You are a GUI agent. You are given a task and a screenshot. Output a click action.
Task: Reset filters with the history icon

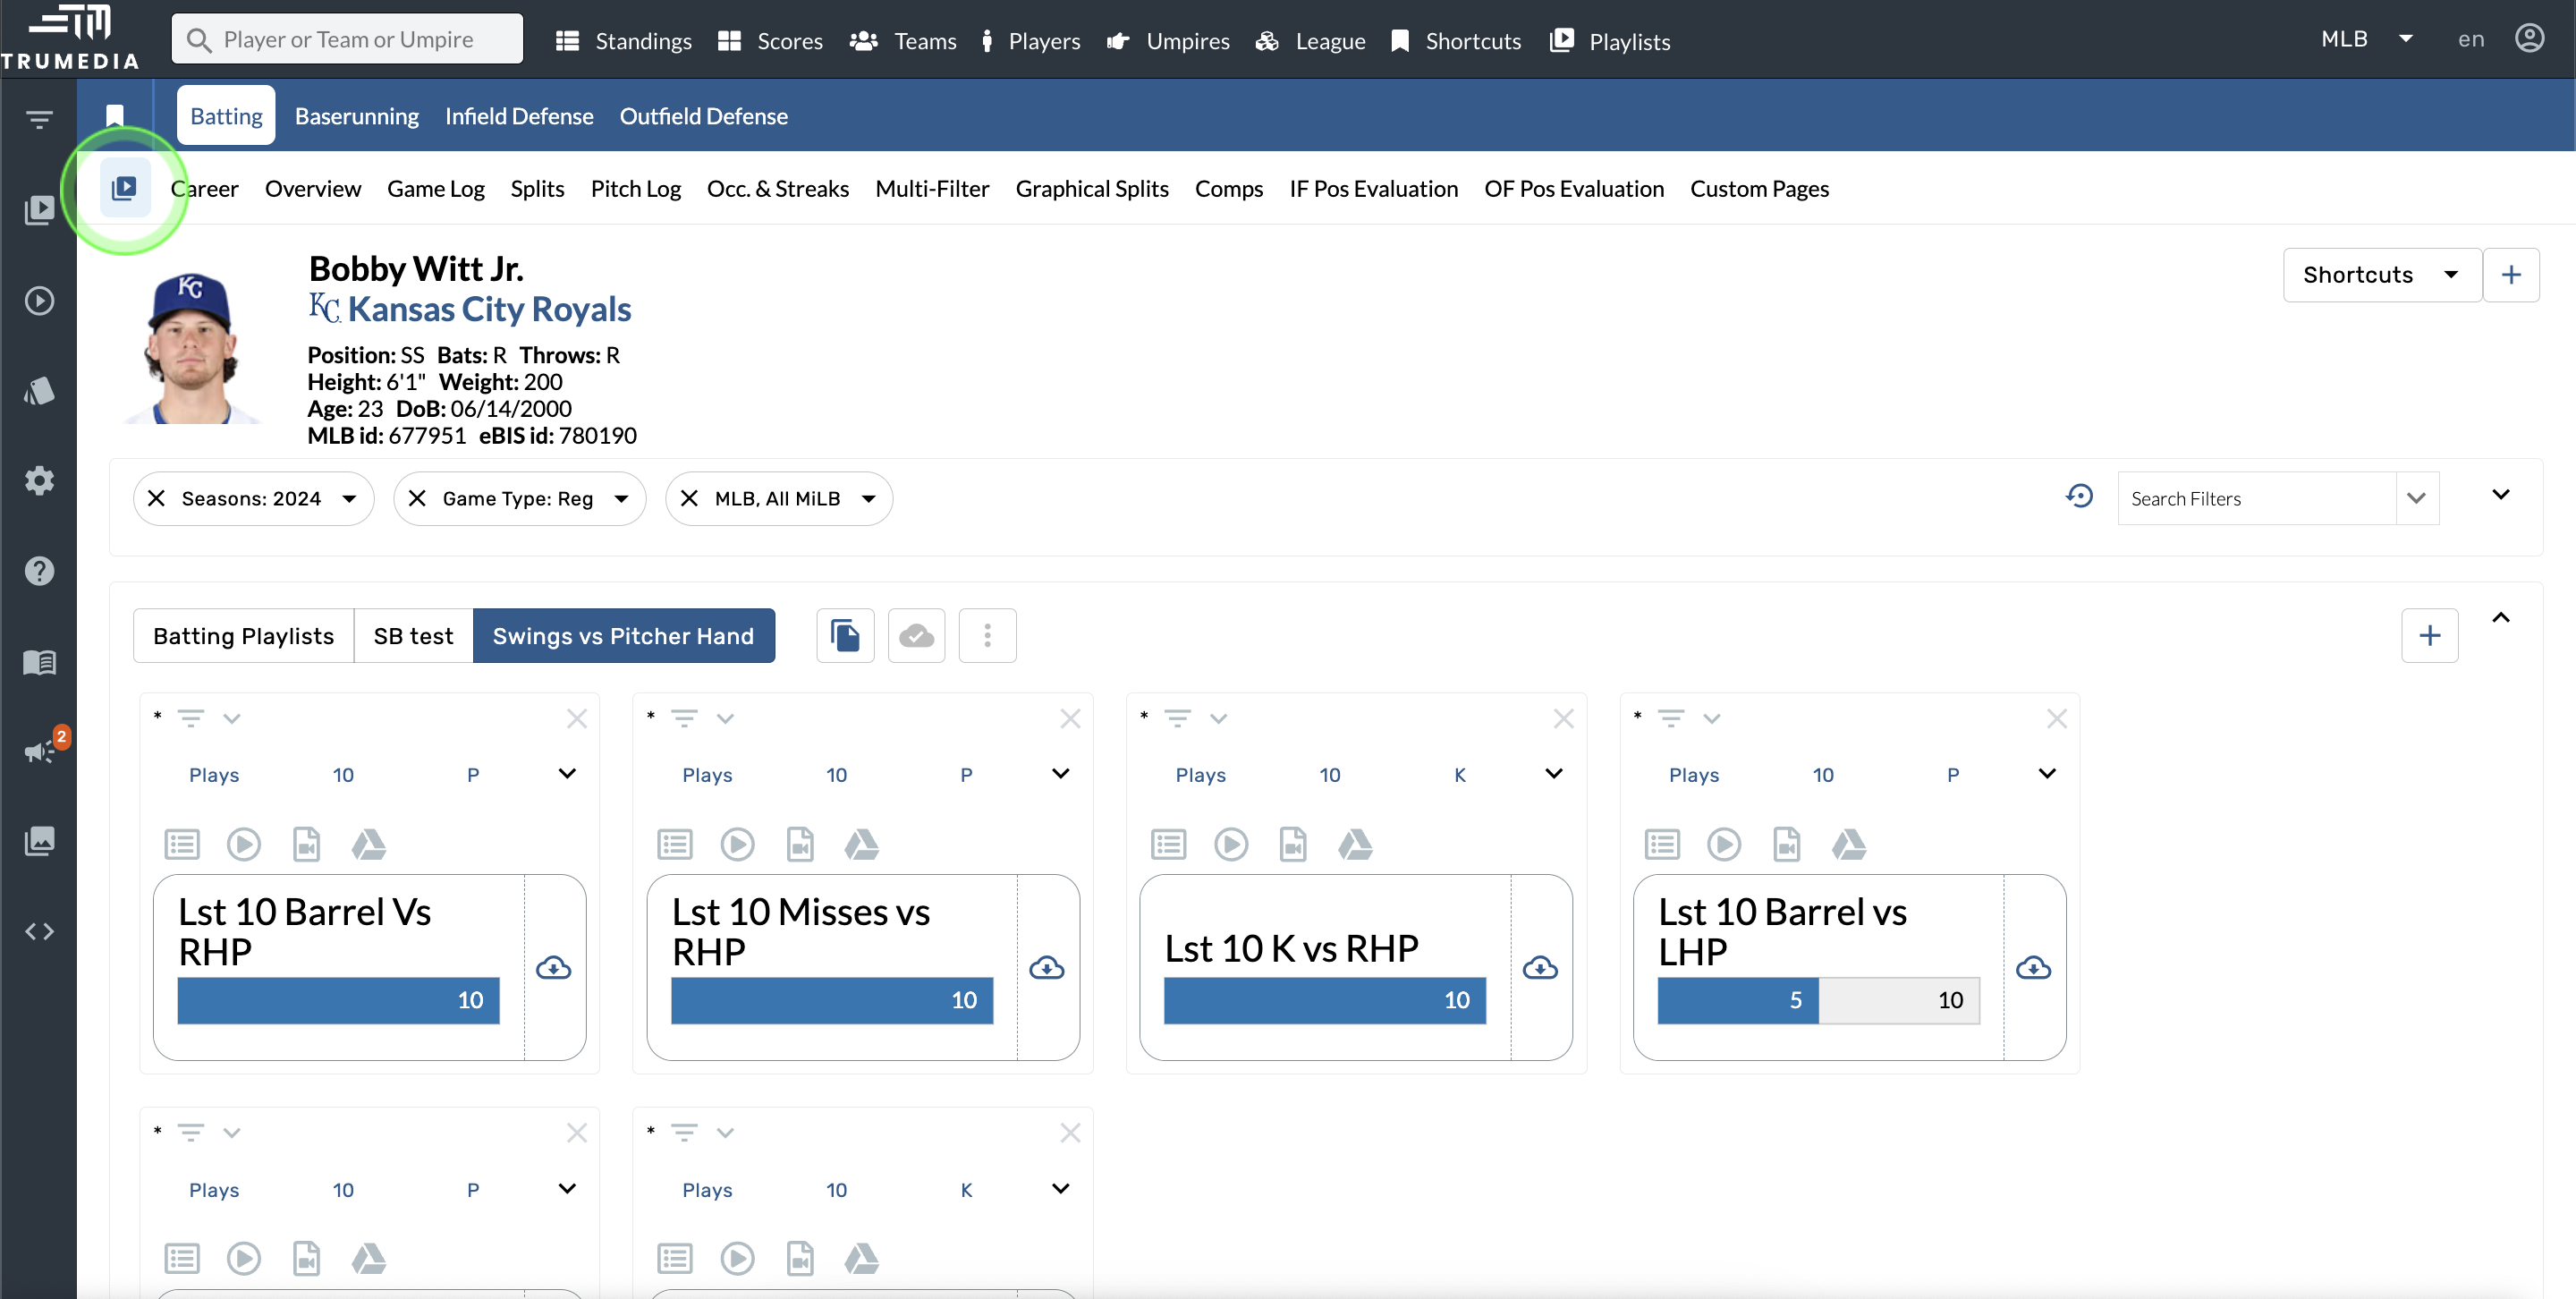point(2079,497)
